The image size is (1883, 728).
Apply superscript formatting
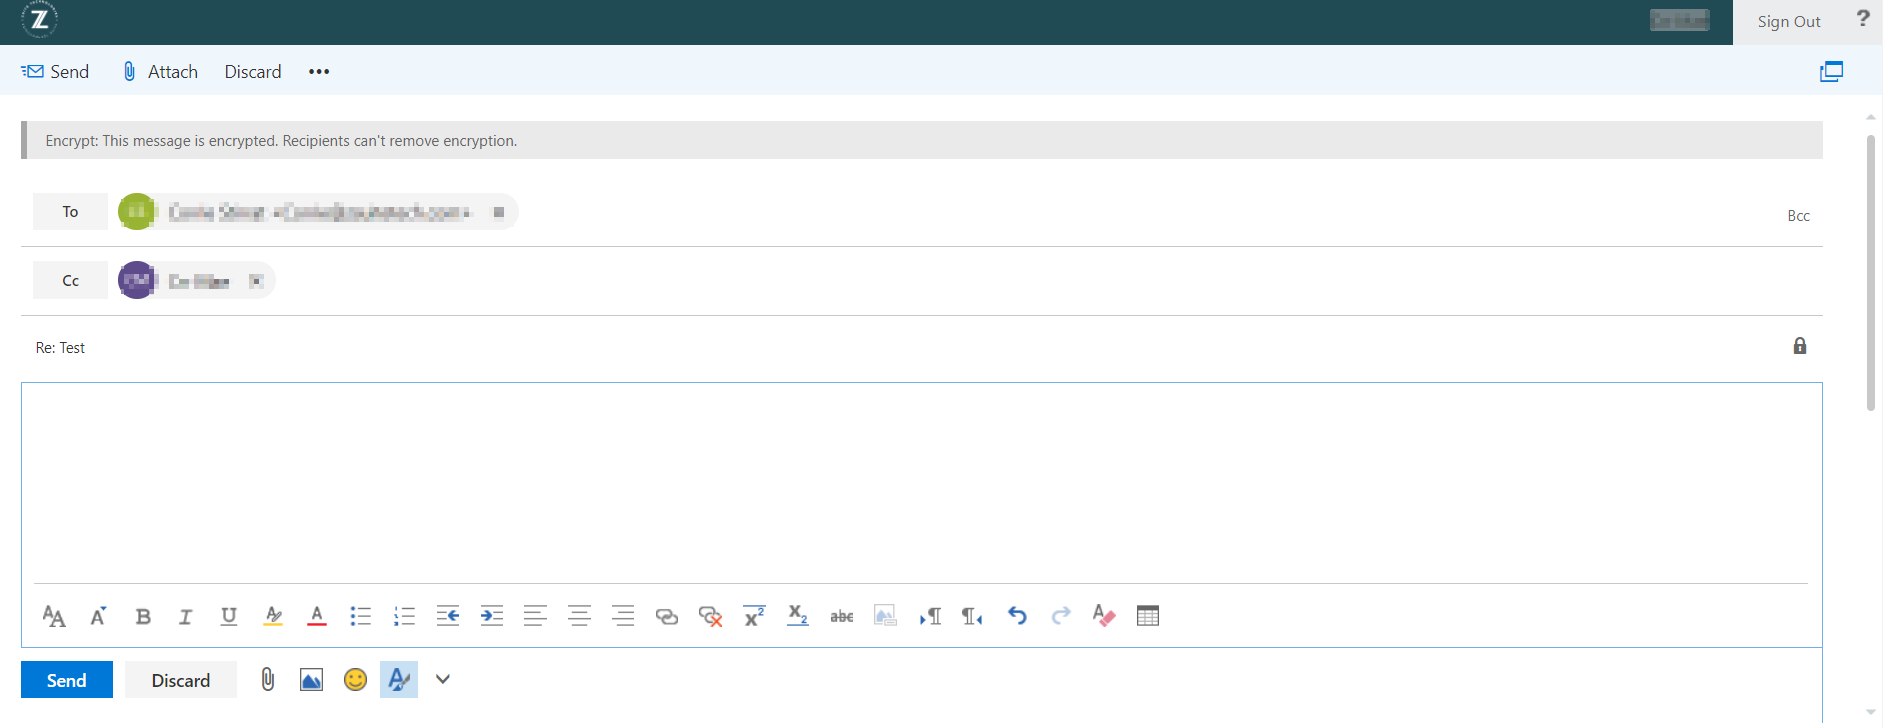point(754,616)
